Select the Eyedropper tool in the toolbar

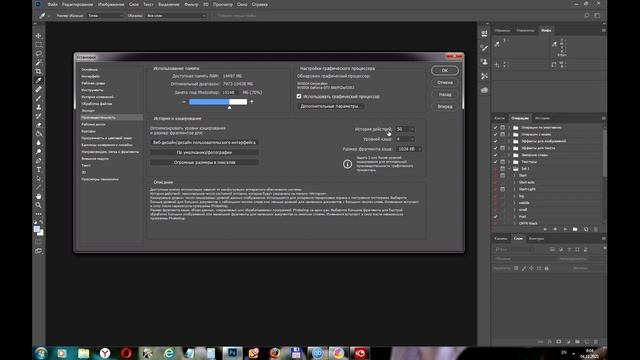coord(38,80)
